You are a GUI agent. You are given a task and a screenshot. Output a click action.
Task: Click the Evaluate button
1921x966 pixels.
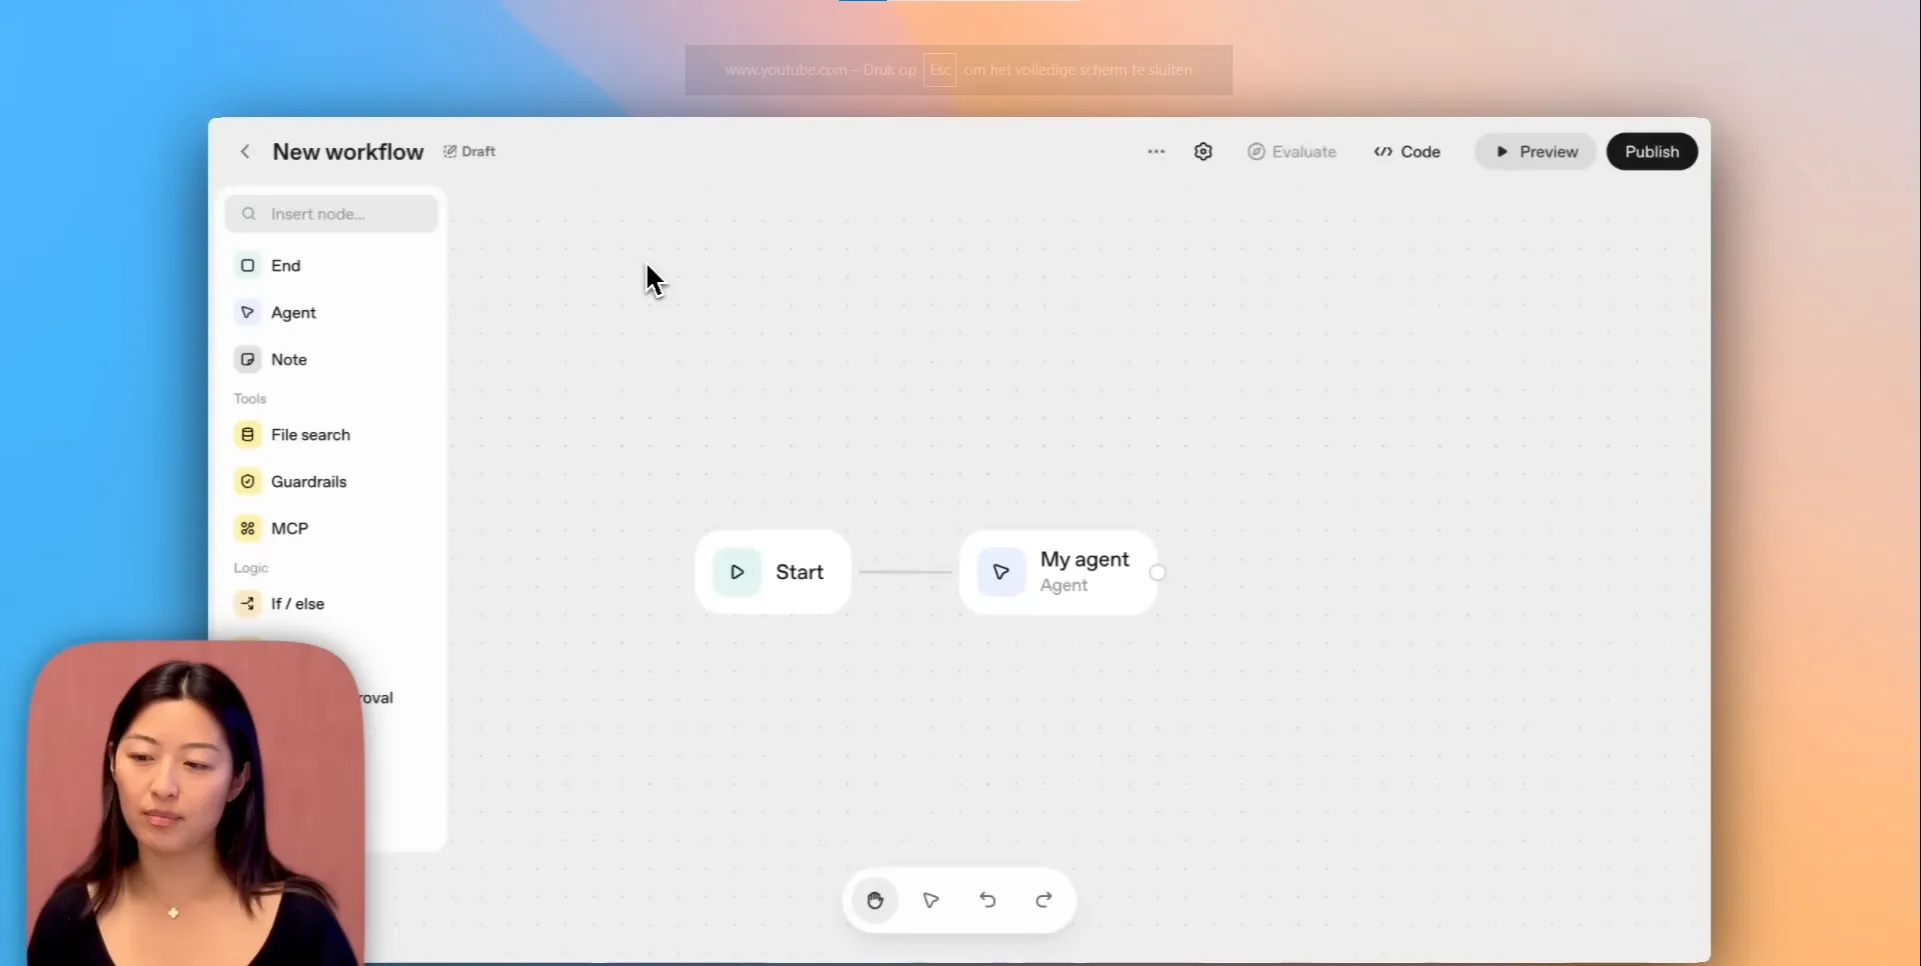(1291, 152)
